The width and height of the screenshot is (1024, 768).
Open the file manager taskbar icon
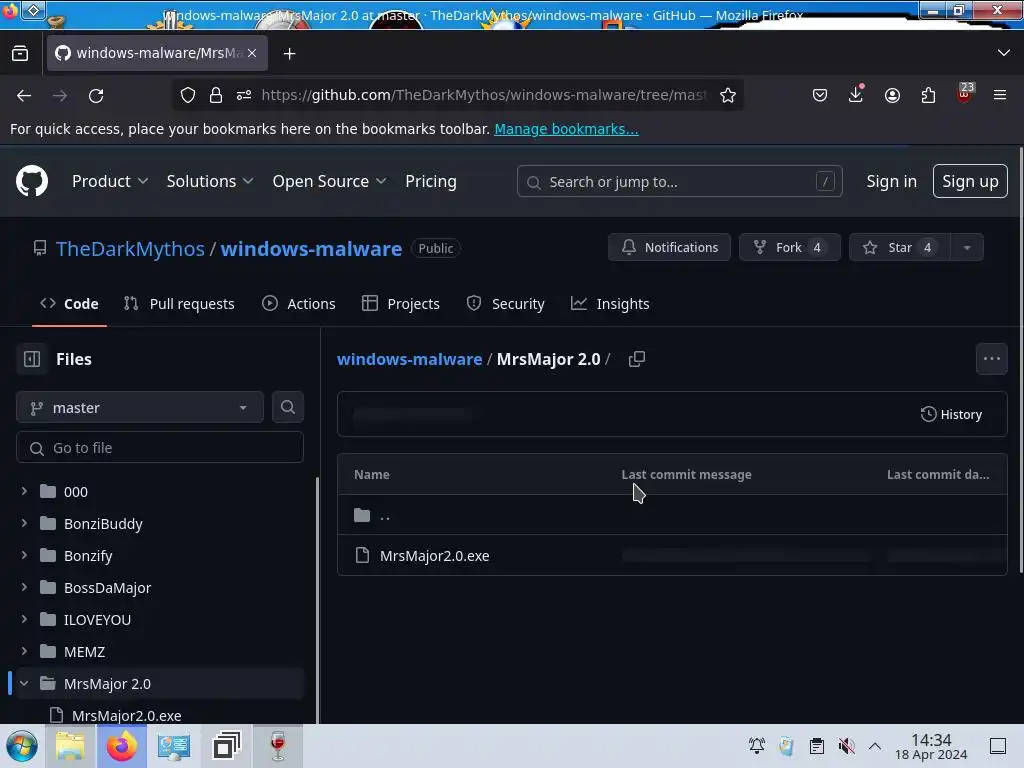(x=70, y=746)
